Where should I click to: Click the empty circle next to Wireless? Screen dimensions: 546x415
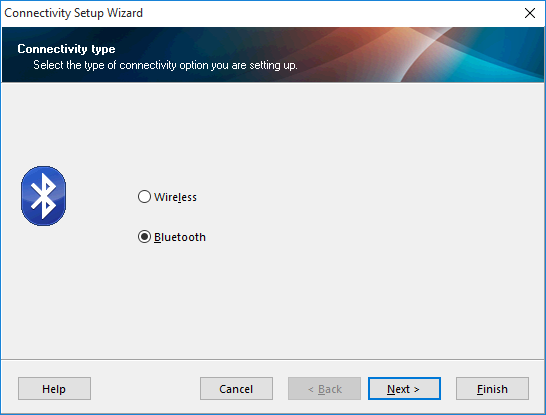pyautogui.click(x=144, y=197)
